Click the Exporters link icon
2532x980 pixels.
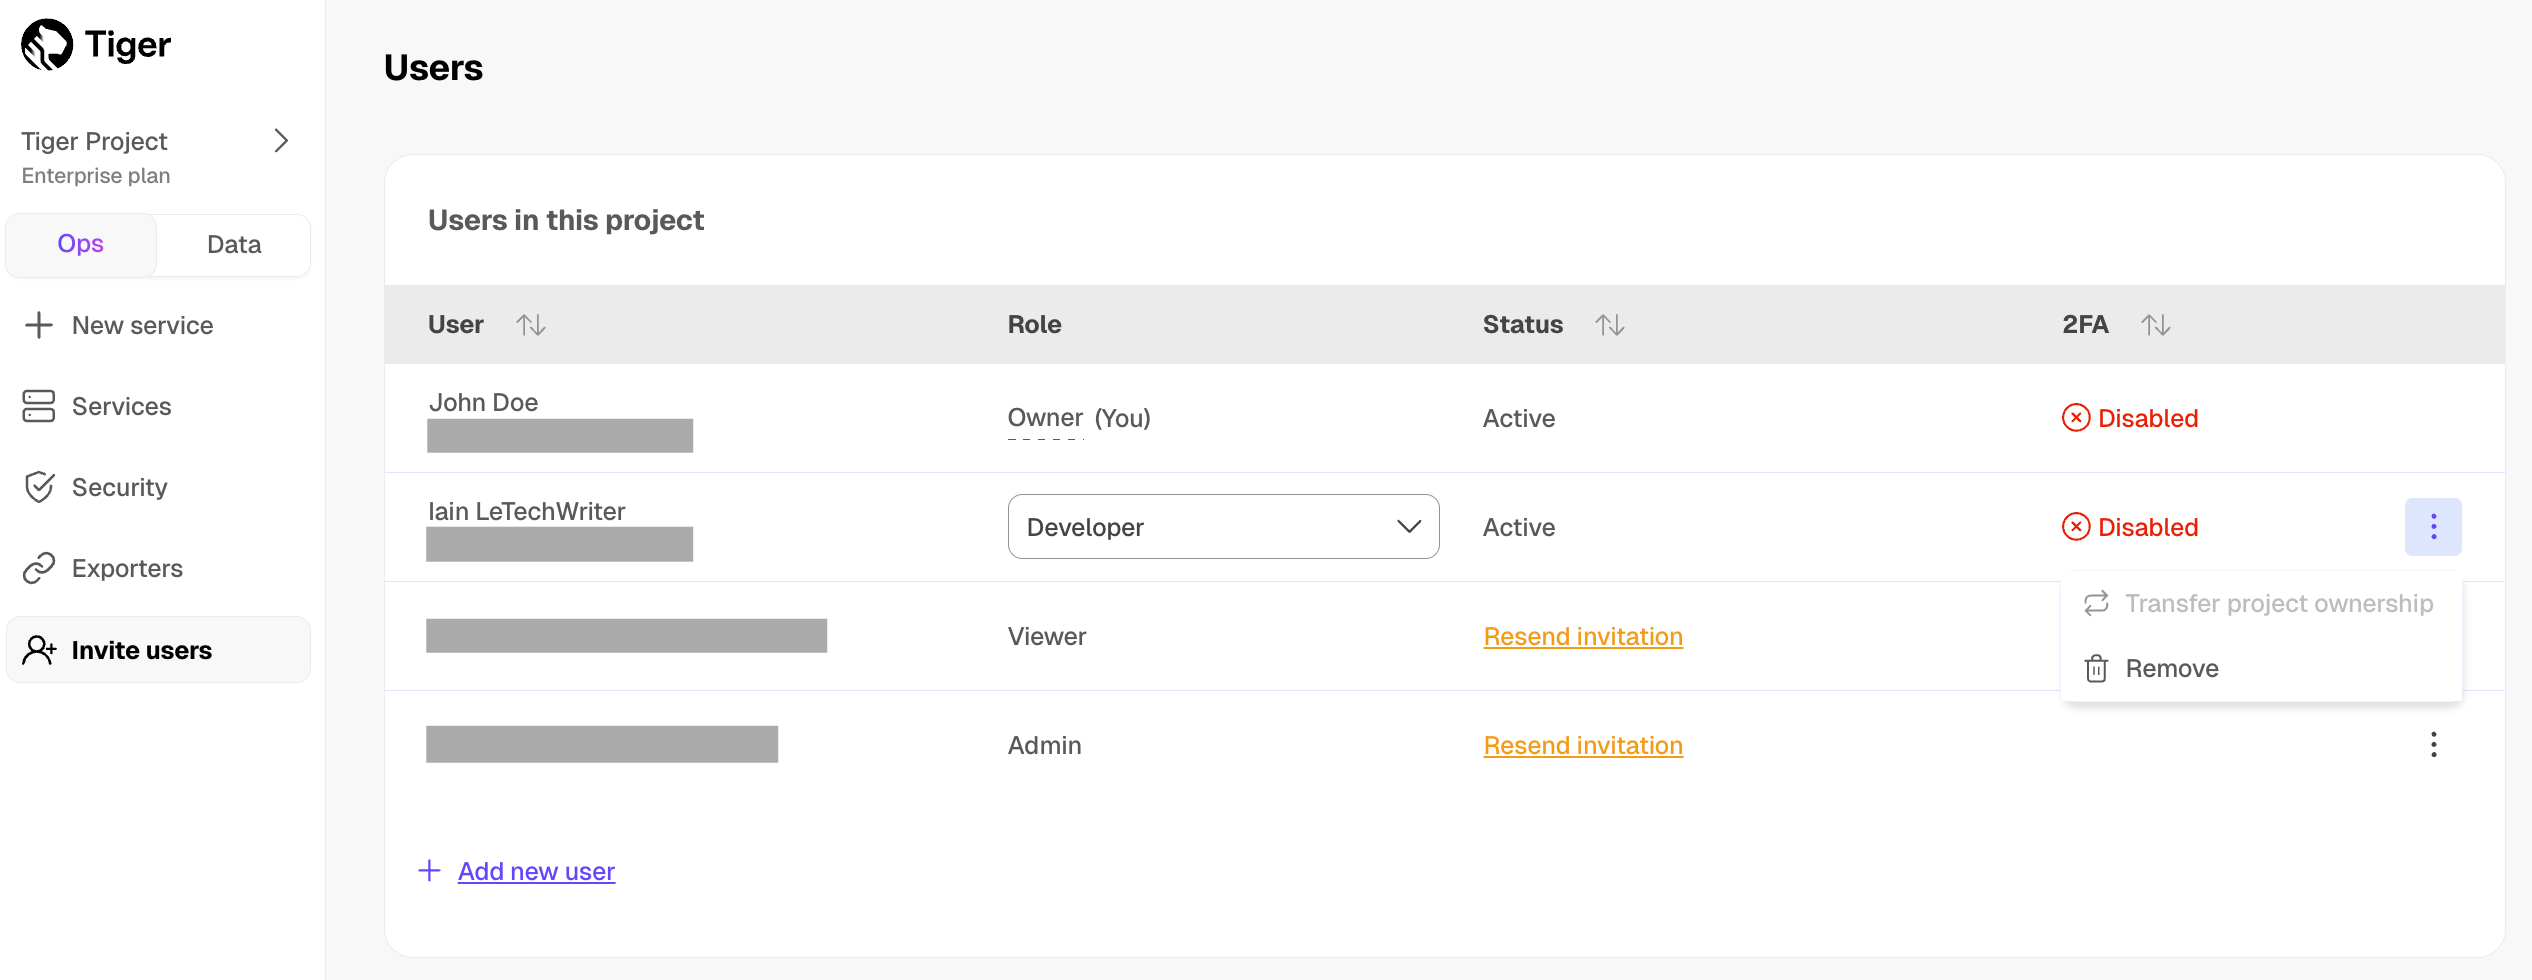pos(39,568)
